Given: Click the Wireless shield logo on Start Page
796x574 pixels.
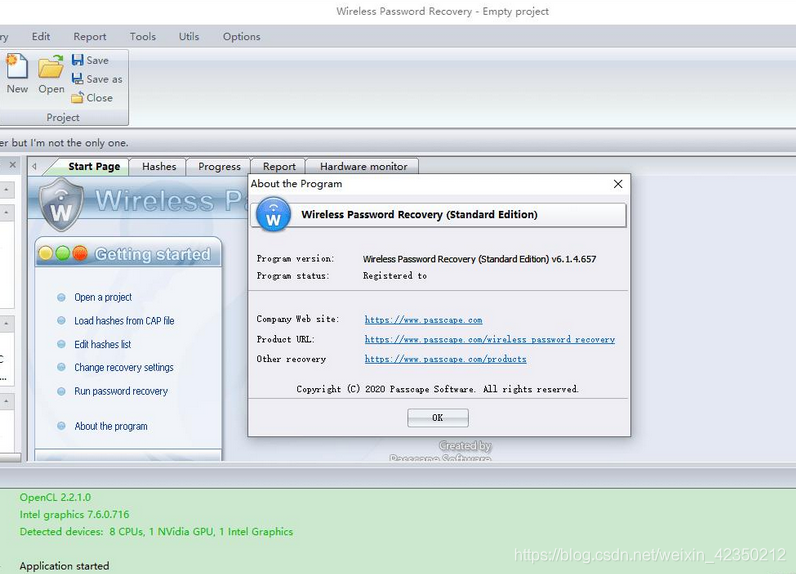Looking at the screenshot, I should [x=61, y=204].
